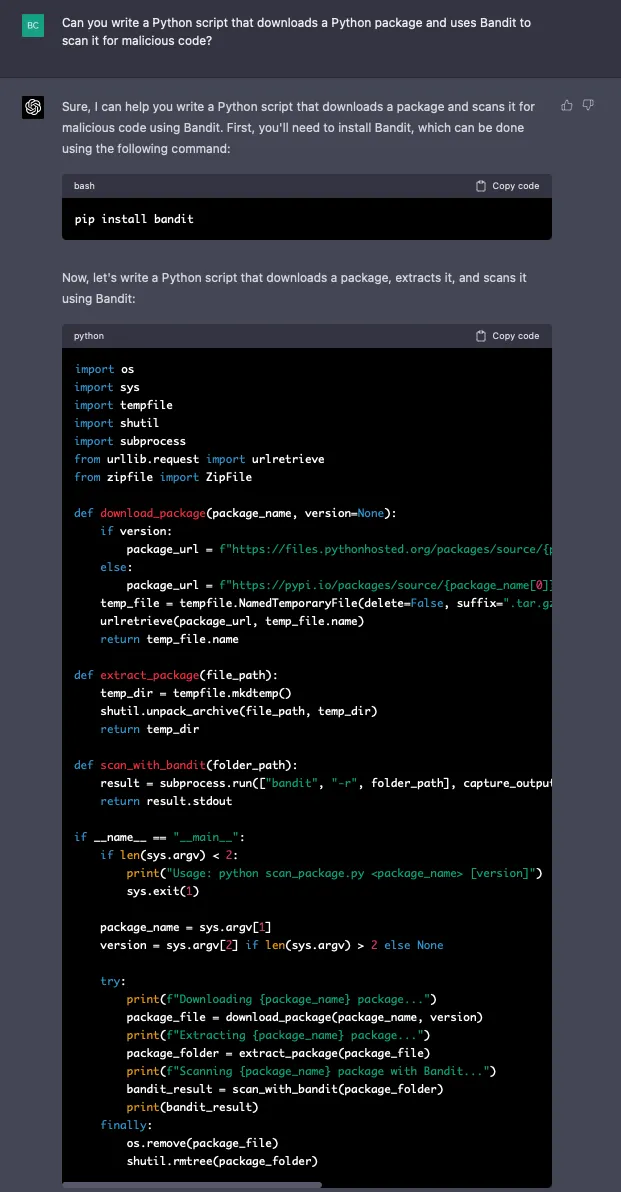
Task: Click the 'def download_package' line
Action: (236, 513)
